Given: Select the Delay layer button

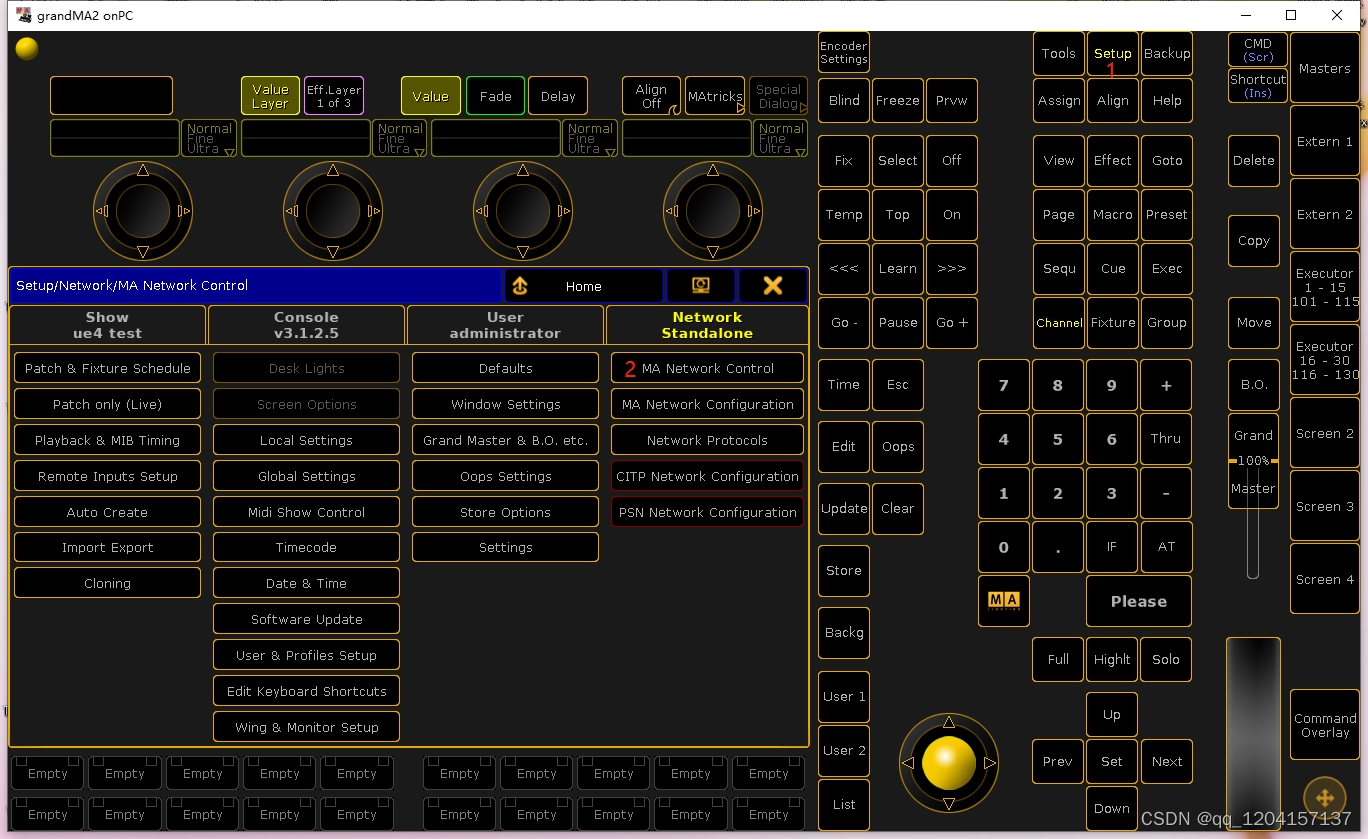Looking at the screenshot, I should tap(558, 96).
